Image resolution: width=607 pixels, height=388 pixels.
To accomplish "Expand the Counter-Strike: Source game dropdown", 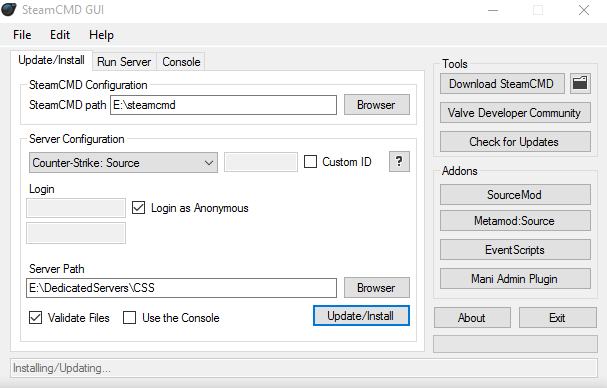I will click(x=123, y=163).
